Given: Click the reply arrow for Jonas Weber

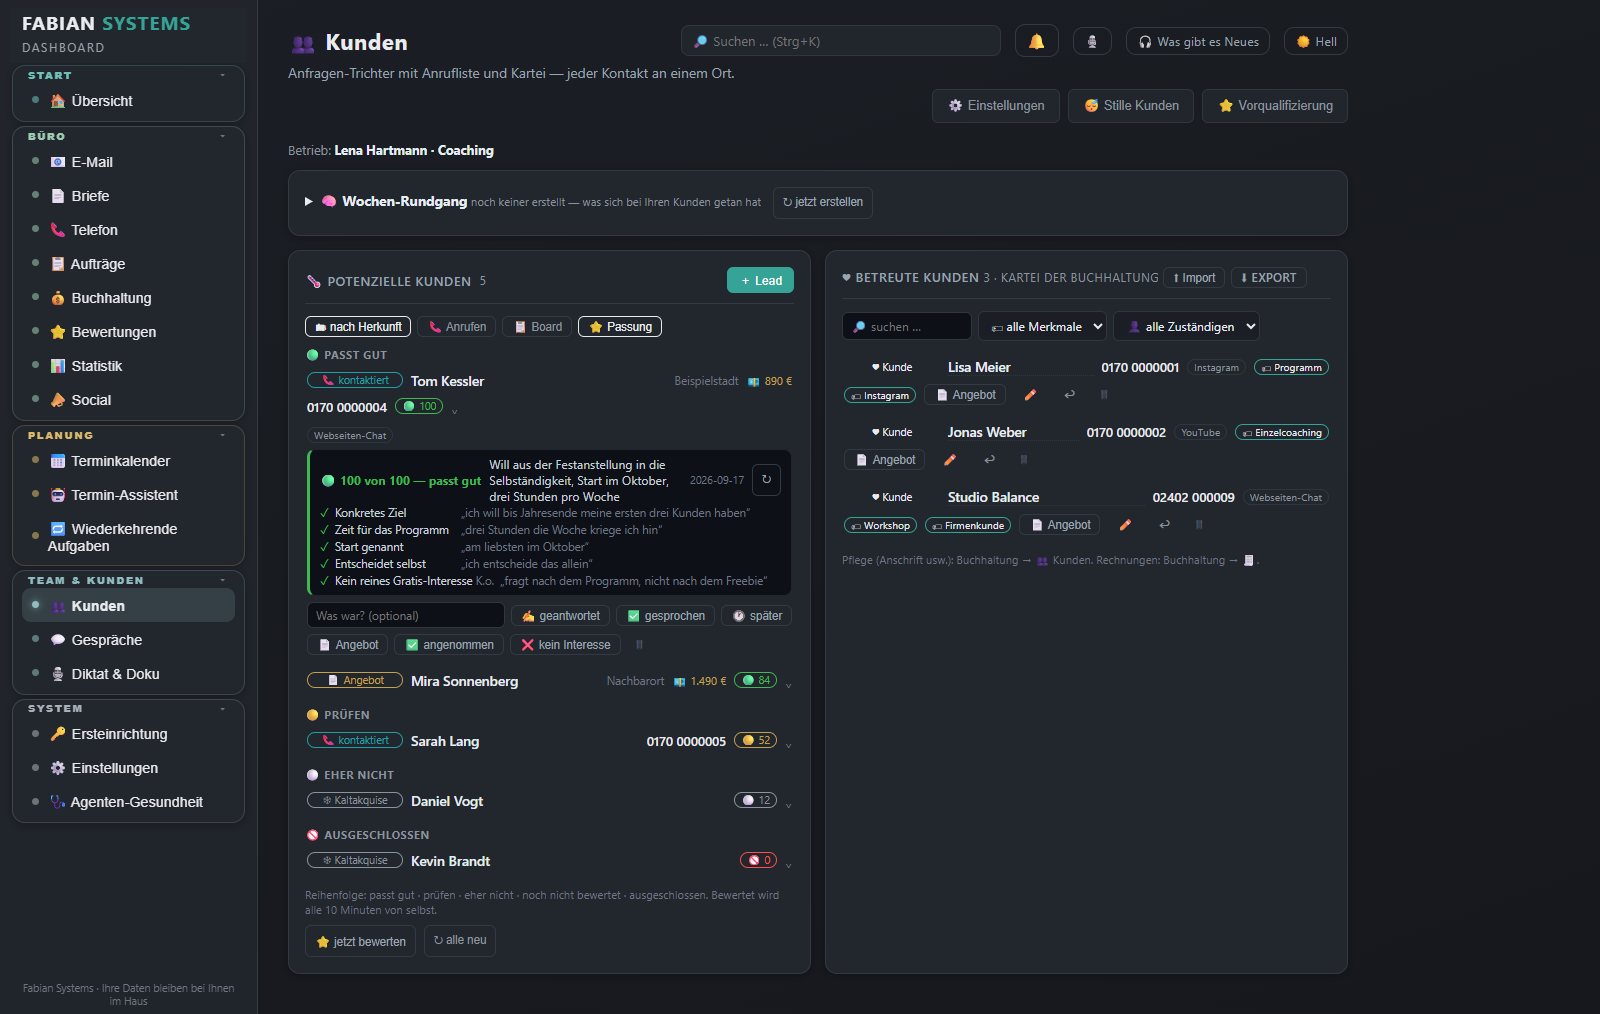Looking at the screenshot, I should (989, 460).
